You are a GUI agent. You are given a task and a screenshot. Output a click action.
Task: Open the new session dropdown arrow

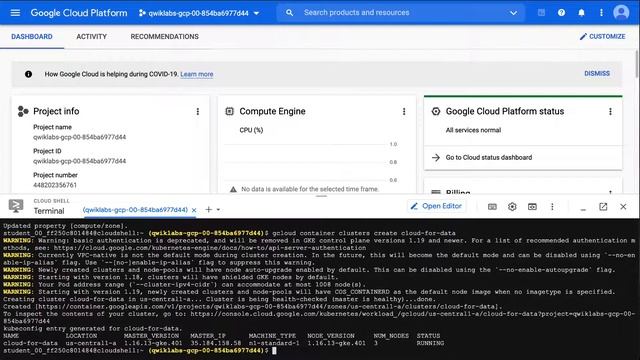pyautogui.click(x=218, y=210)
